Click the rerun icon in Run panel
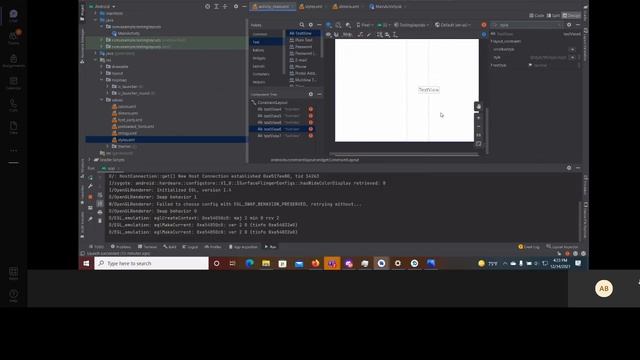 91,178
